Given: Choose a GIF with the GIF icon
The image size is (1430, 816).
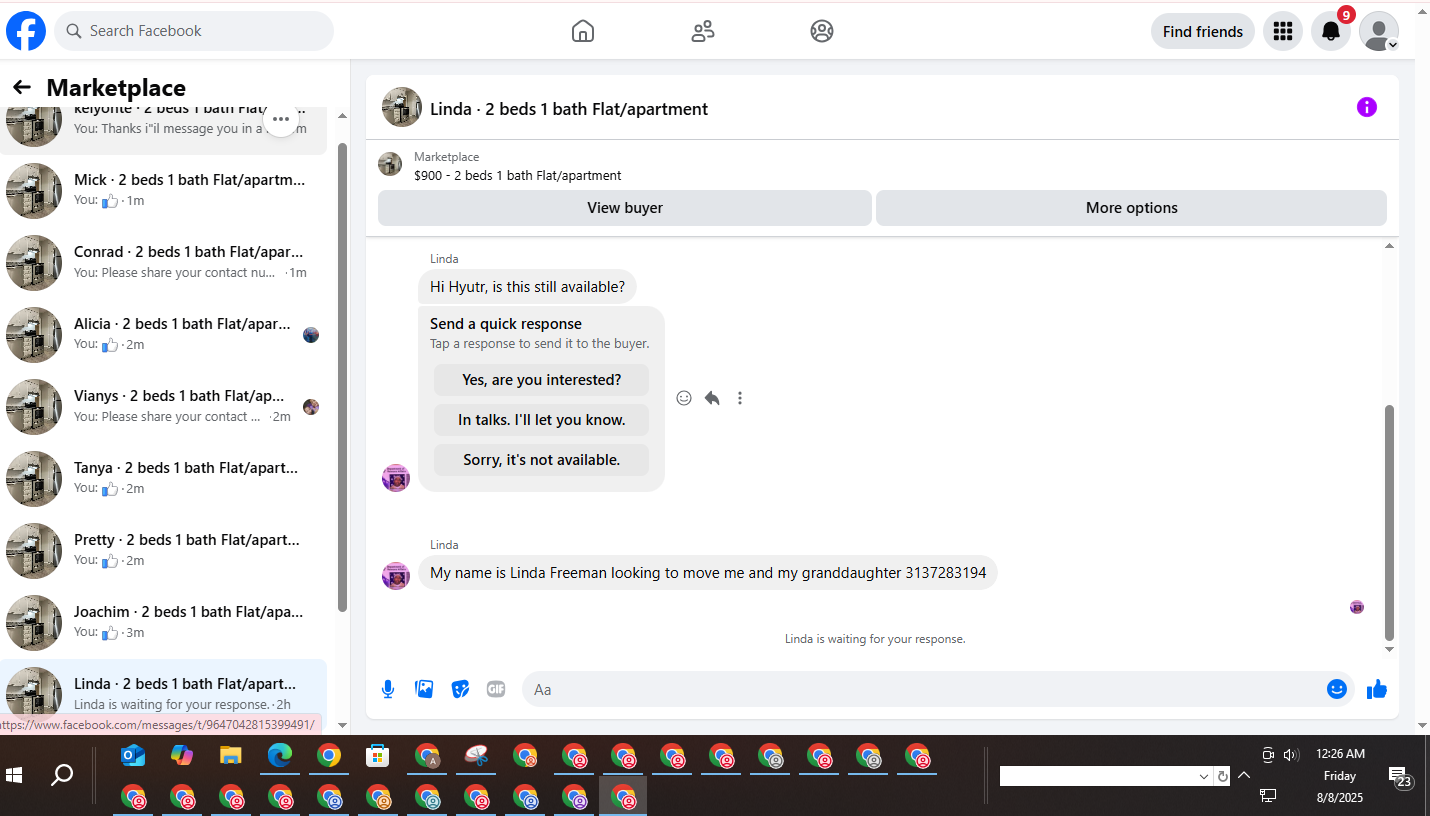Looking at the screenshot, I should tap(496, 689).
